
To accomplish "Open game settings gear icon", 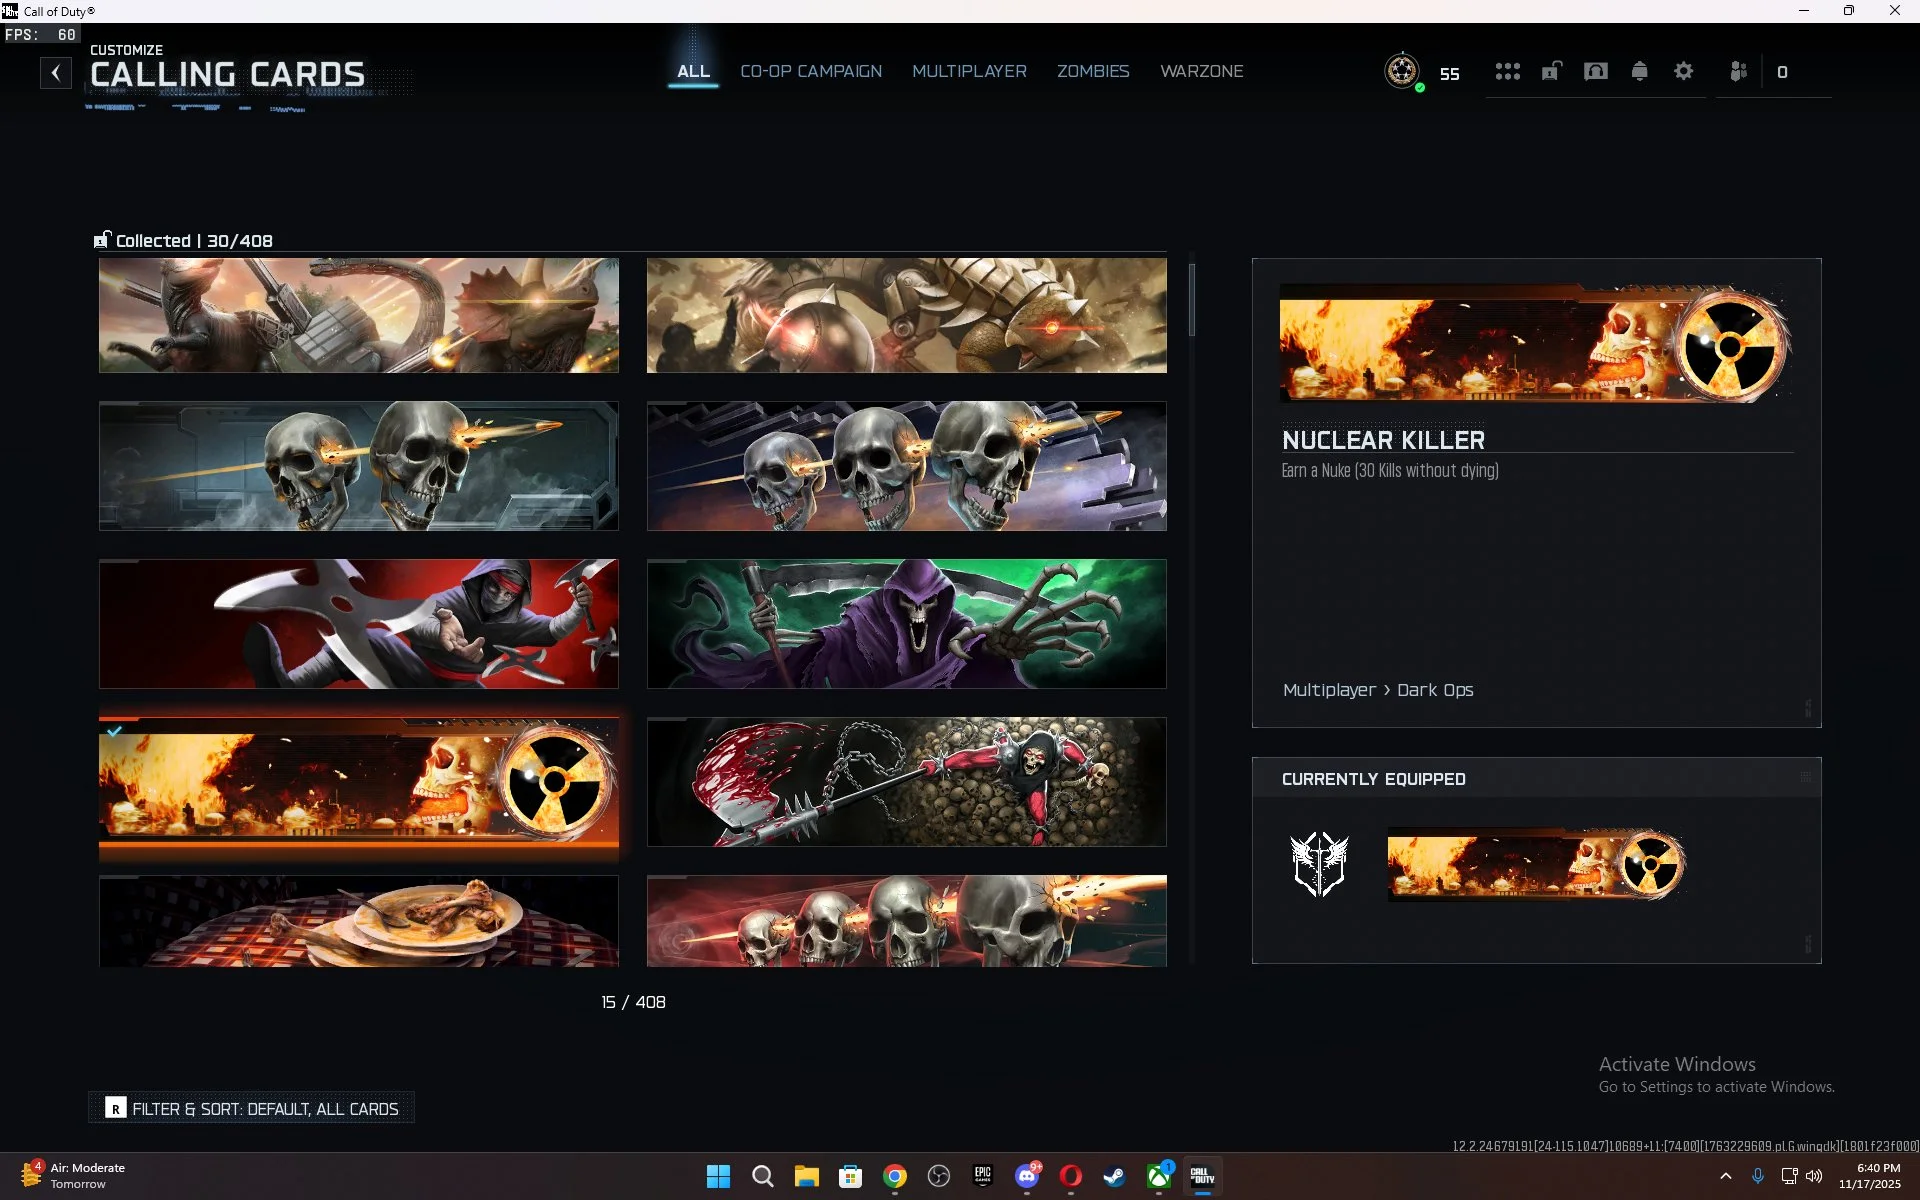I will [x=1683, y=72].
